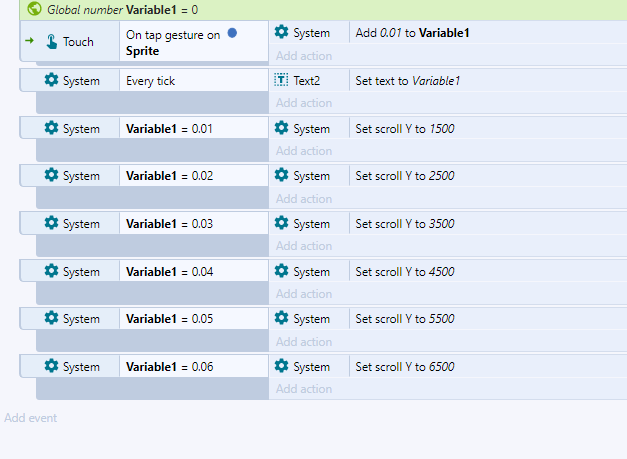Click the gear icon in Every tick event
627x459 pixels.
pos(51,80)
